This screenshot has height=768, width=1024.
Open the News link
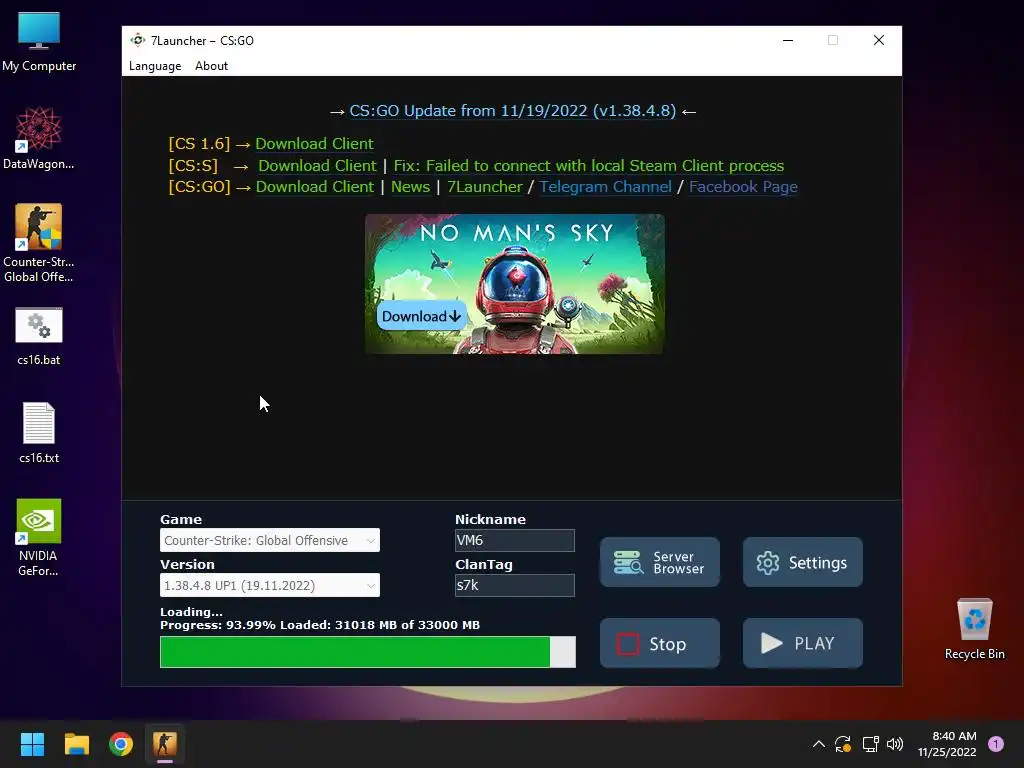pos(410,187)
